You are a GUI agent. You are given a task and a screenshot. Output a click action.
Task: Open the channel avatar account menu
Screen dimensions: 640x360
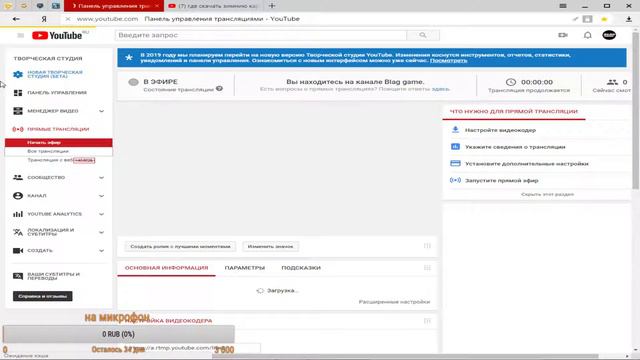click(x=609, y=35)
